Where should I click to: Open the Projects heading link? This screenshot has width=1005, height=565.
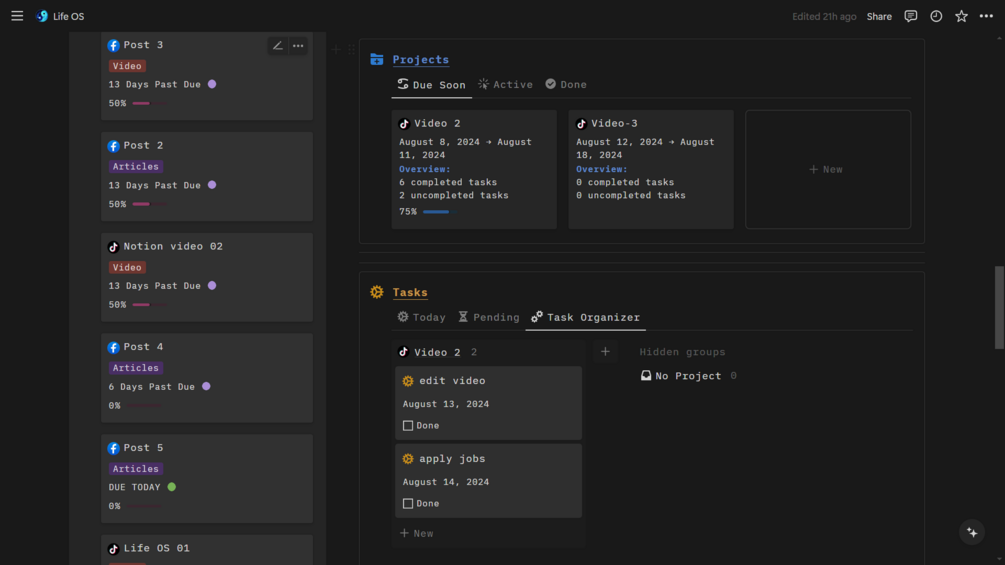click(x=420, y=60)
